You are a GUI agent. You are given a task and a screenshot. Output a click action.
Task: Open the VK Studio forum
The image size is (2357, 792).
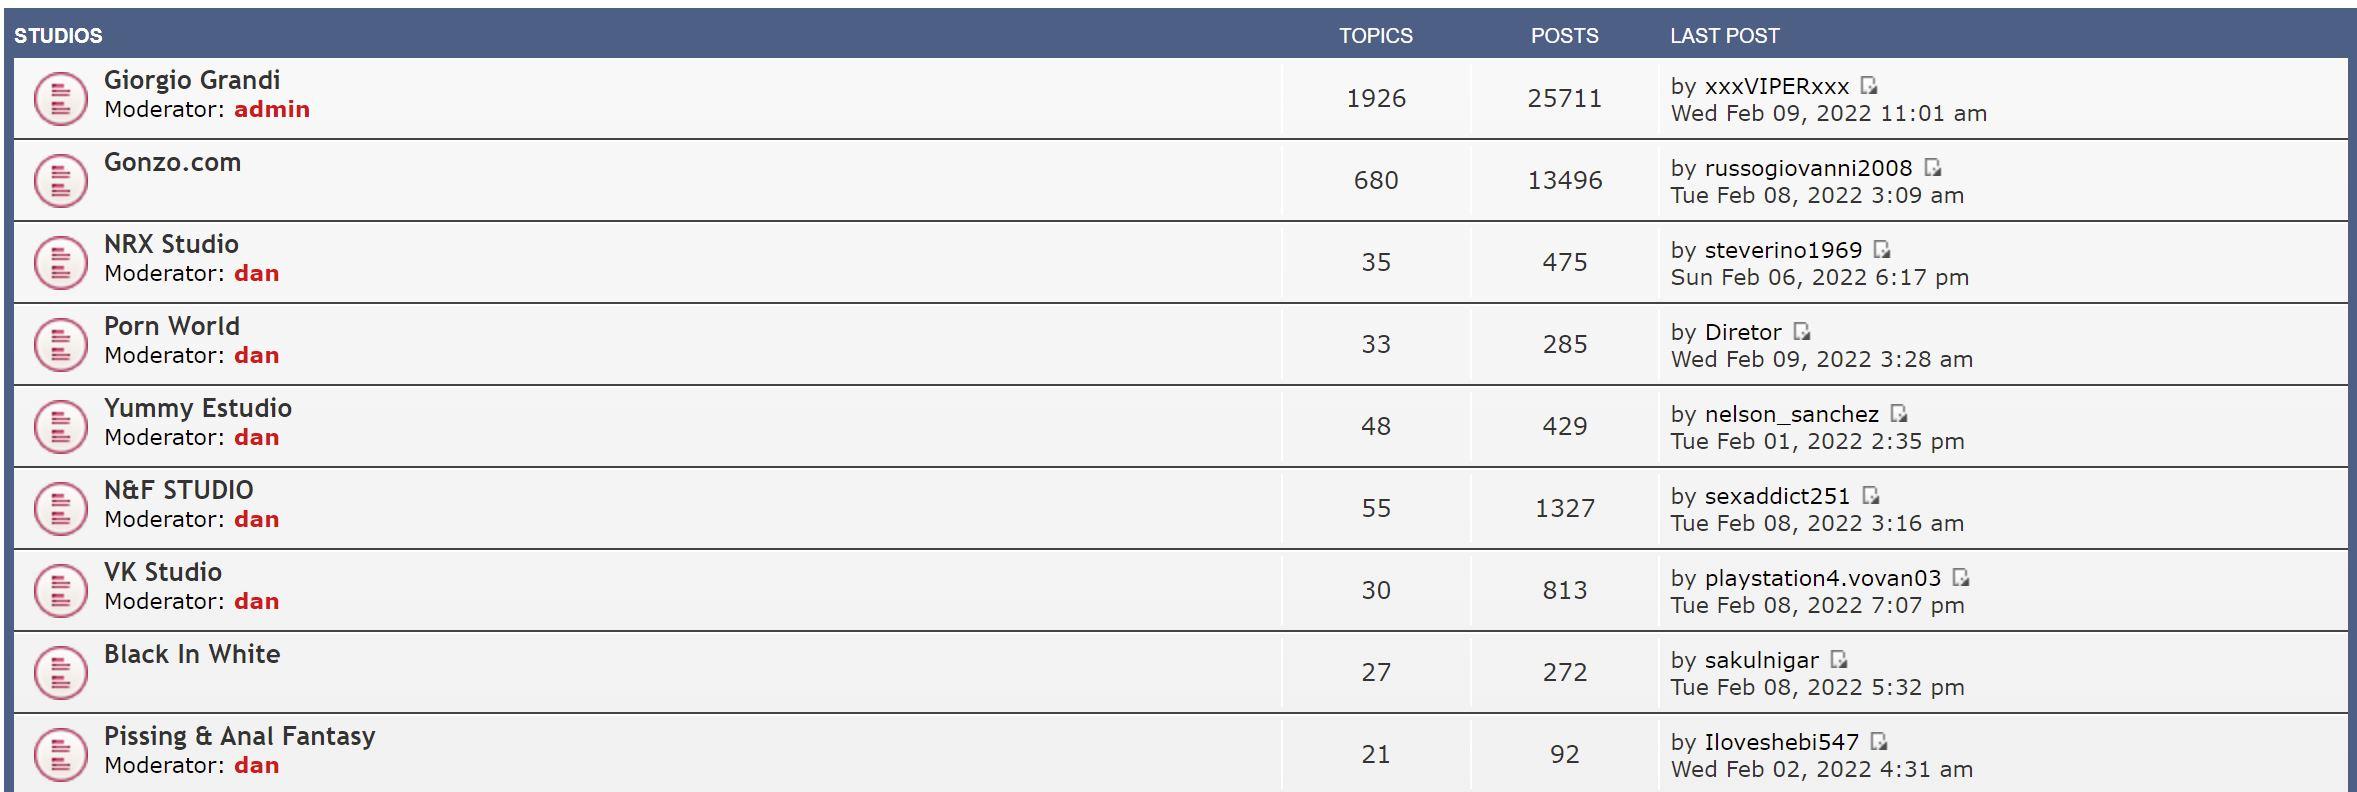(163, 572)
